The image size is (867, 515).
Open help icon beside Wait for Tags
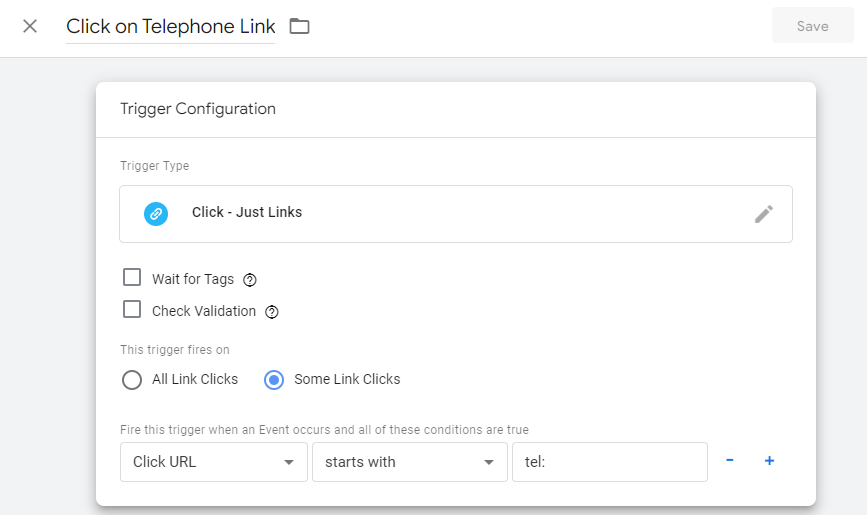click(x=250, y=280)
